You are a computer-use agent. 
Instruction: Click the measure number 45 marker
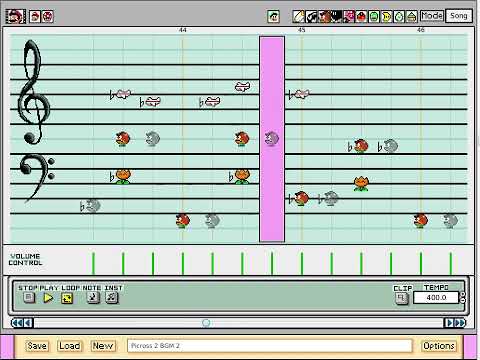pyautogui.click(x=301, y=30)
